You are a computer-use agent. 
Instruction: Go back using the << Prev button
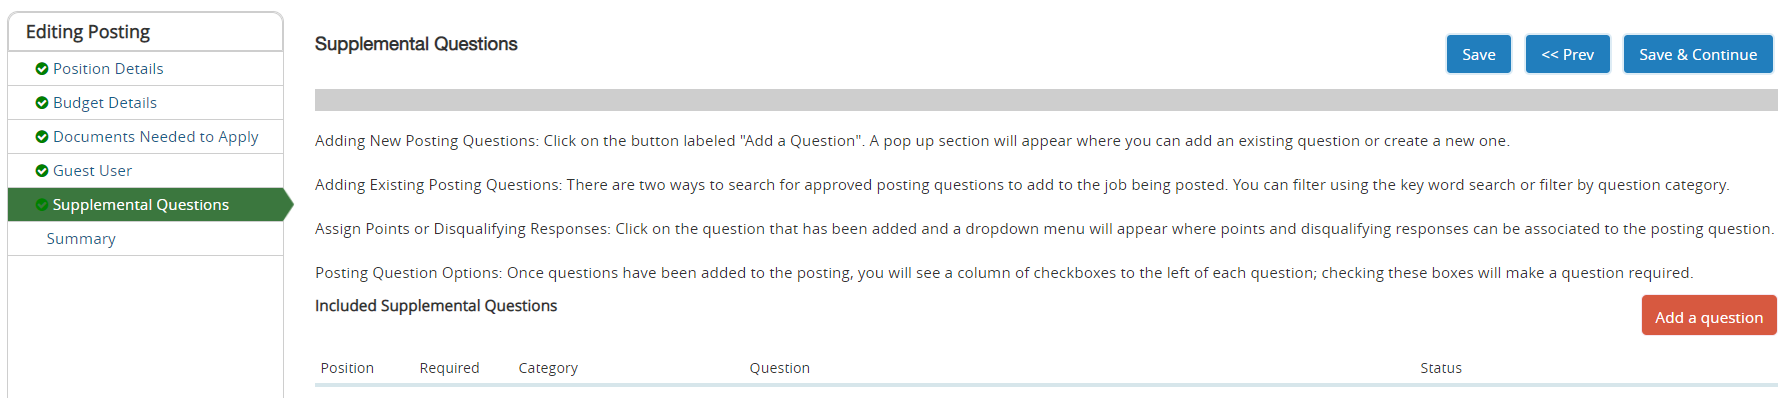(1567, 54)
